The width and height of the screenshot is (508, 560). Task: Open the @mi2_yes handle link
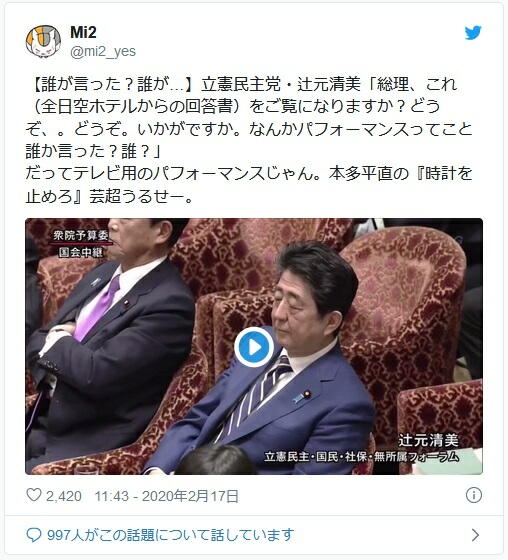point(103,51)
